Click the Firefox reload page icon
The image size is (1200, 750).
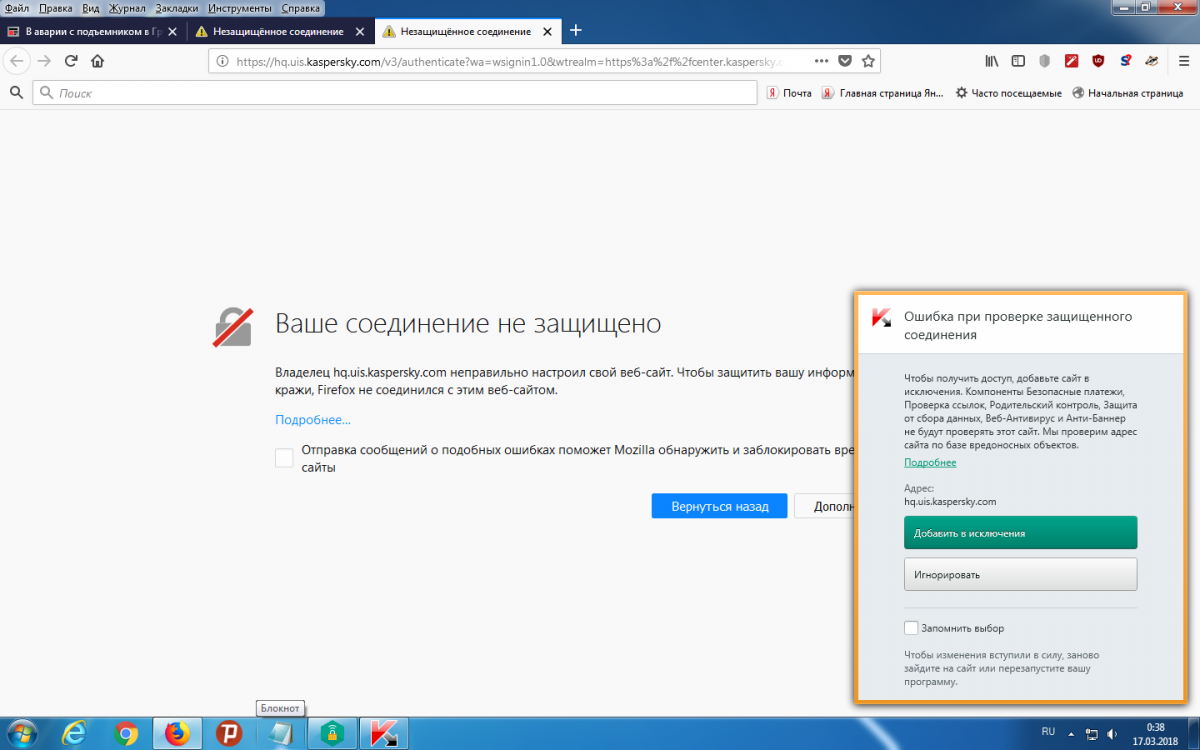(71, 61)
